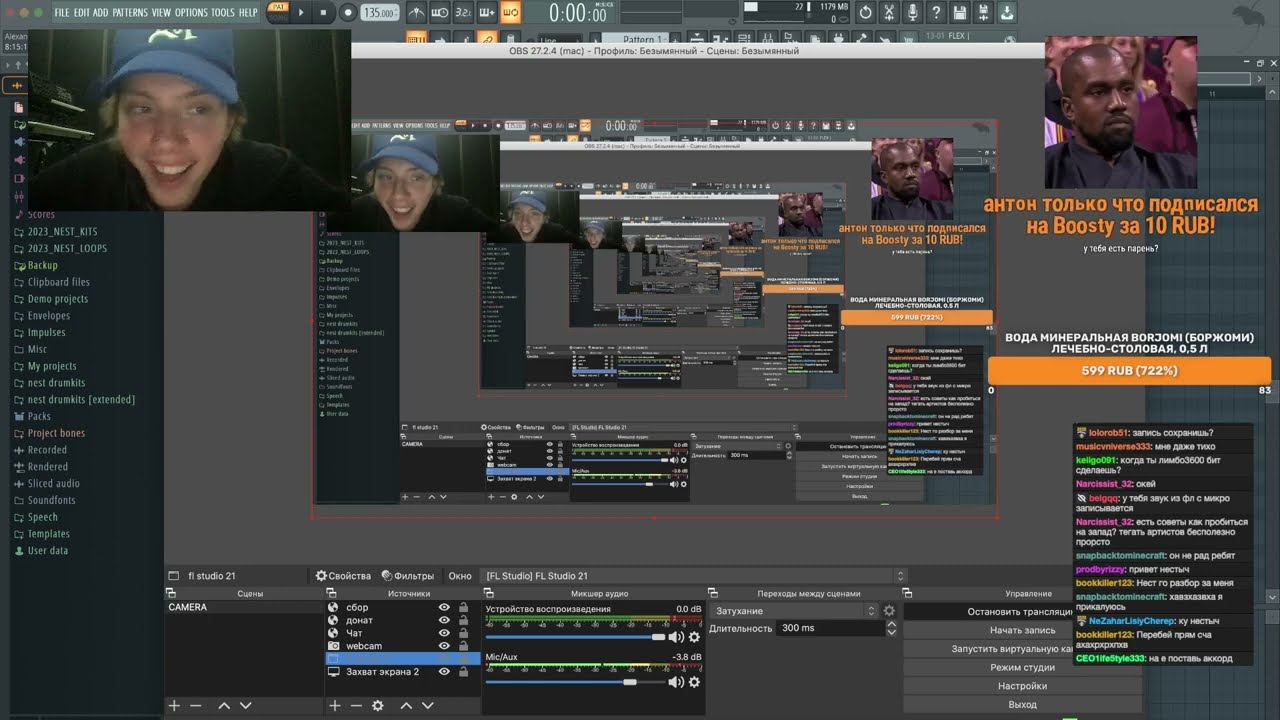
Task: Add a new scene with plus icon
Action: (174, 705)
